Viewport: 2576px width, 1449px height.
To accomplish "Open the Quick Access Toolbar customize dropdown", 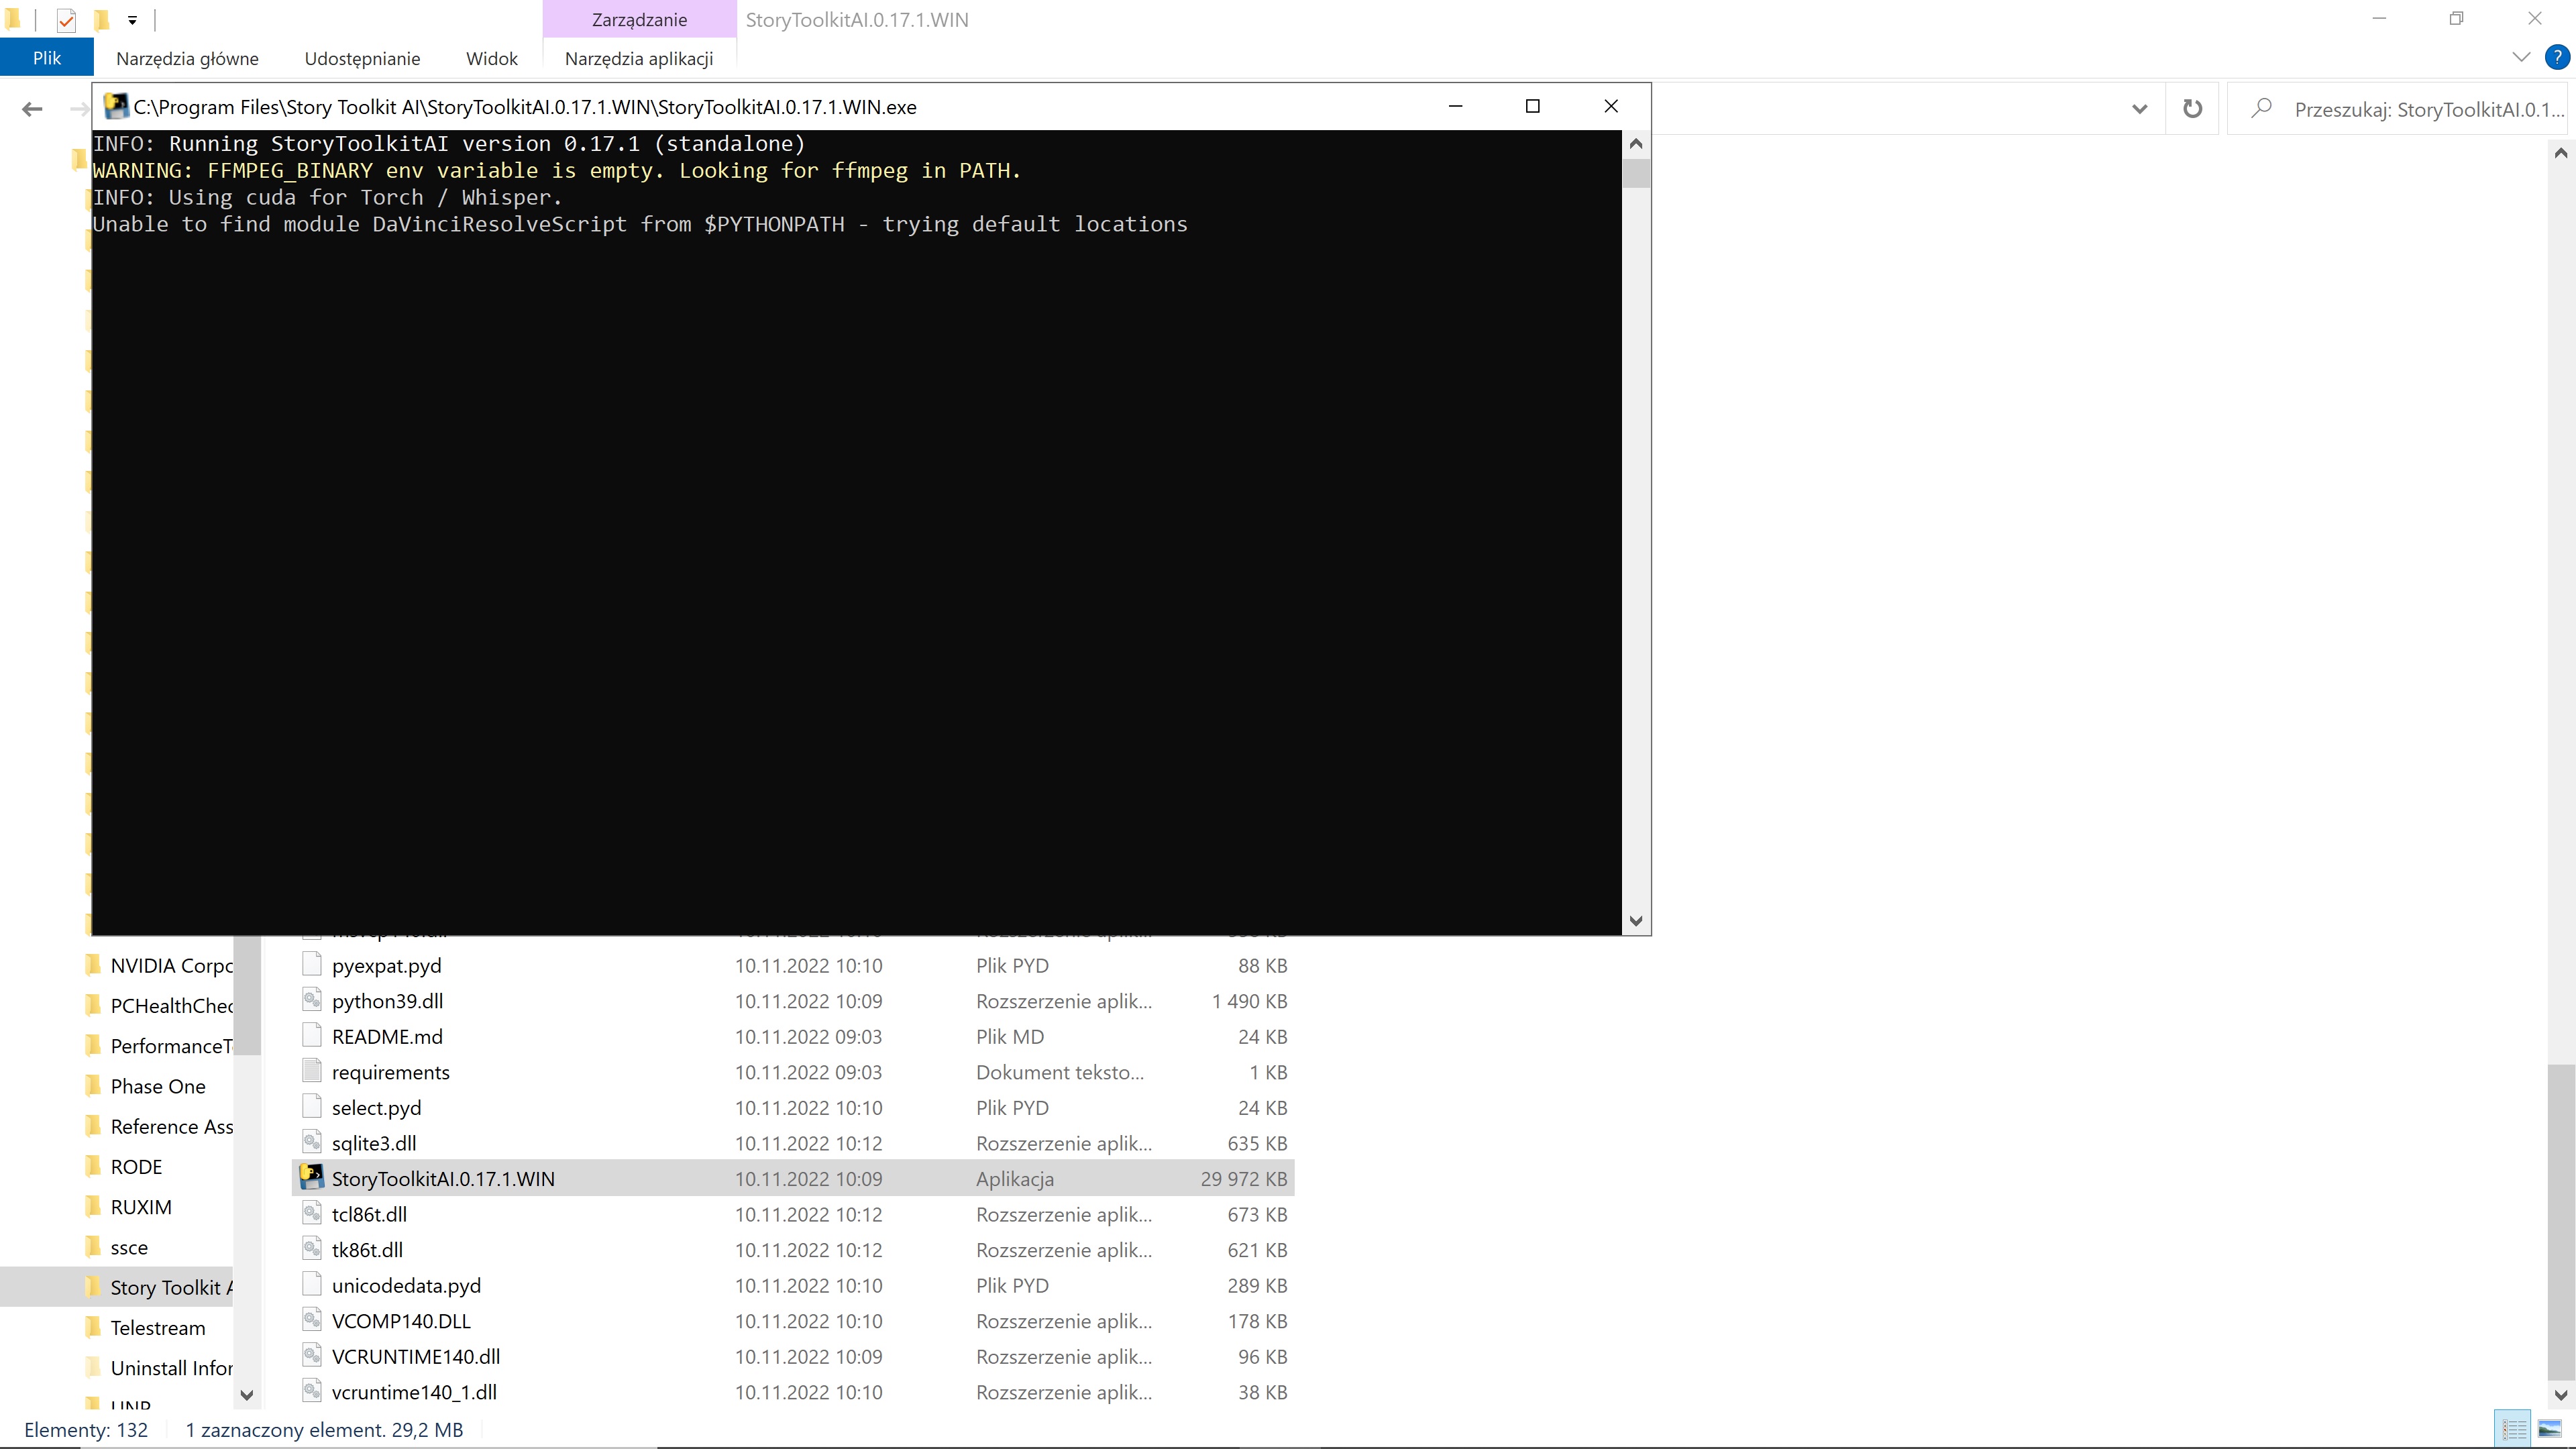I will coord(132,20).
